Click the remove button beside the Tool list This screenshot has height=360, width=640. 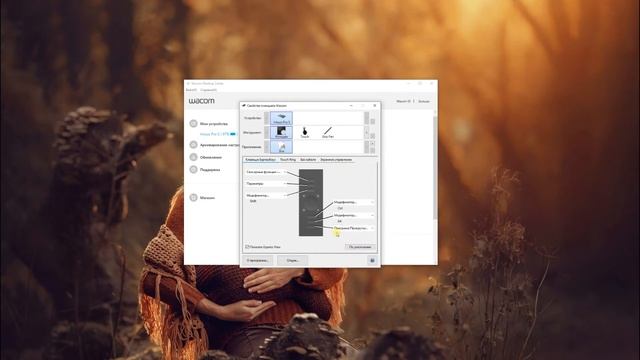coord(372,136)
